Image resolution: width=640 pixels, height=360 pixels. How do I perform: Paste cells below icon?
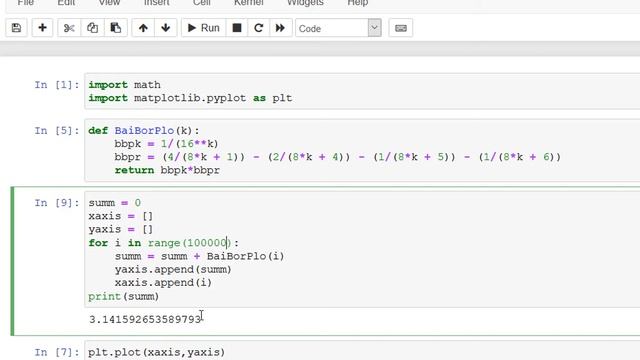pos(116,28)
